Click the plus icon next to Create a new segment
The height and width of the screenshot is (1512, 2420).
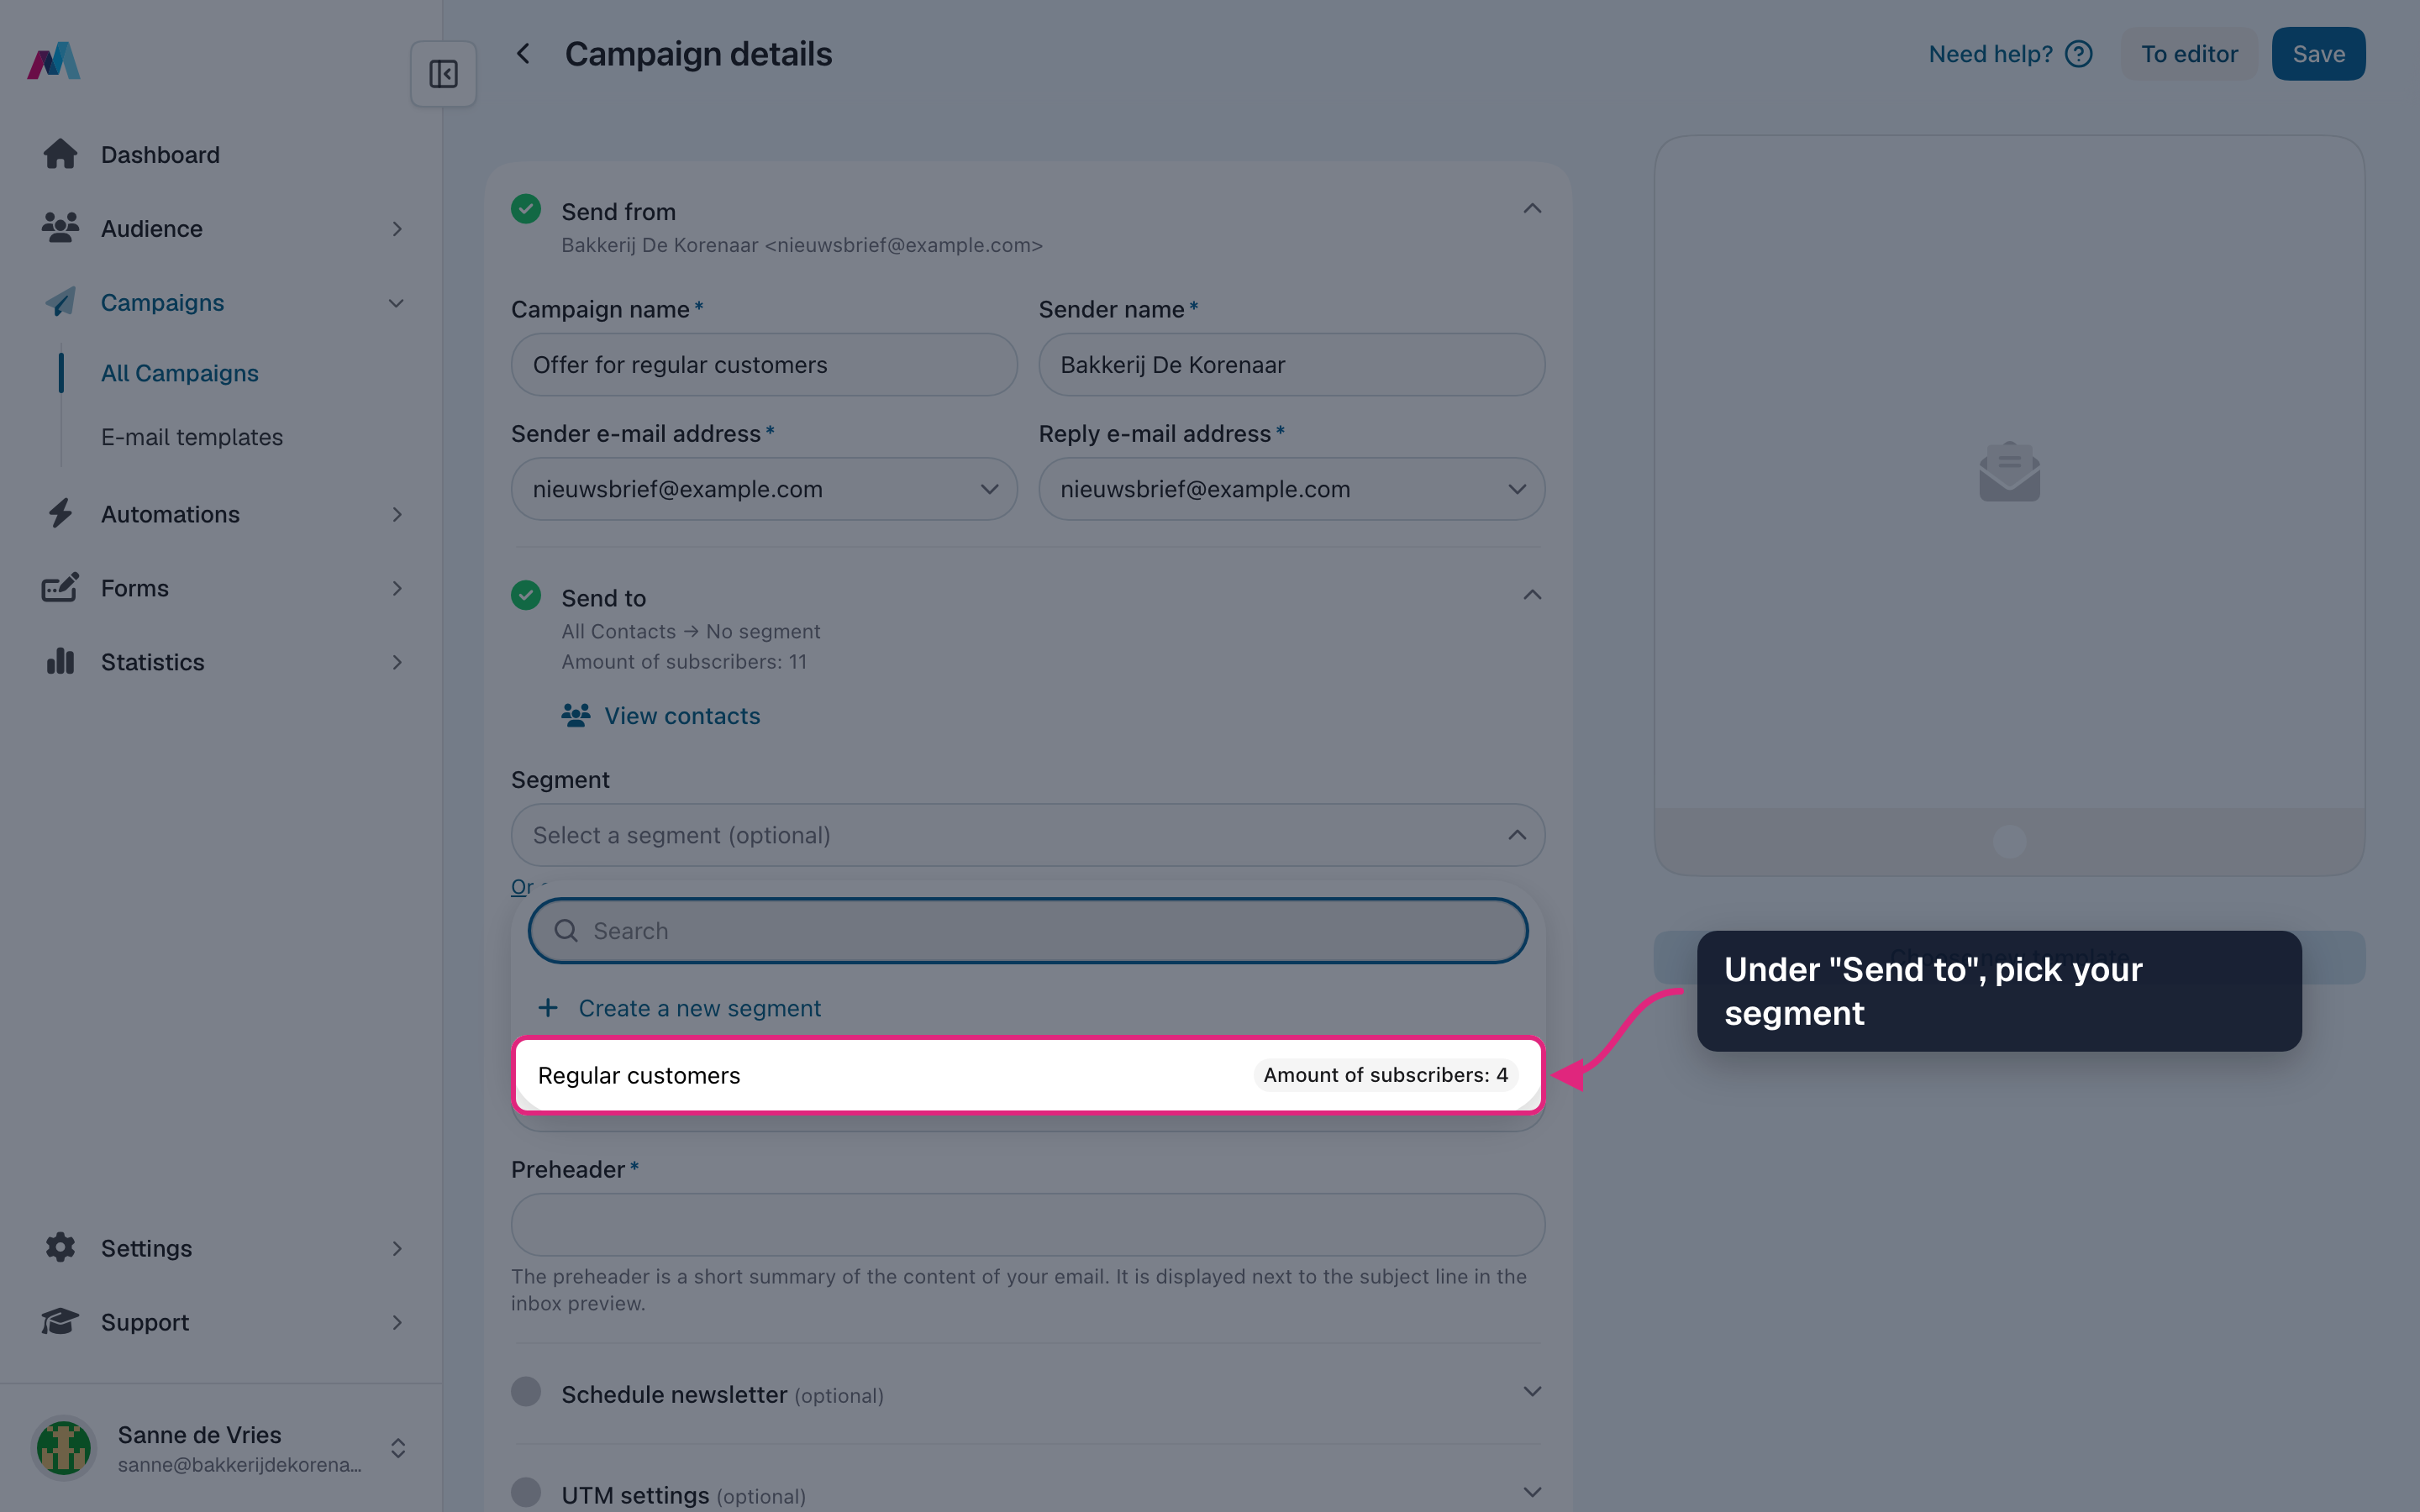pyautogui.click(x=548, y=1008)
